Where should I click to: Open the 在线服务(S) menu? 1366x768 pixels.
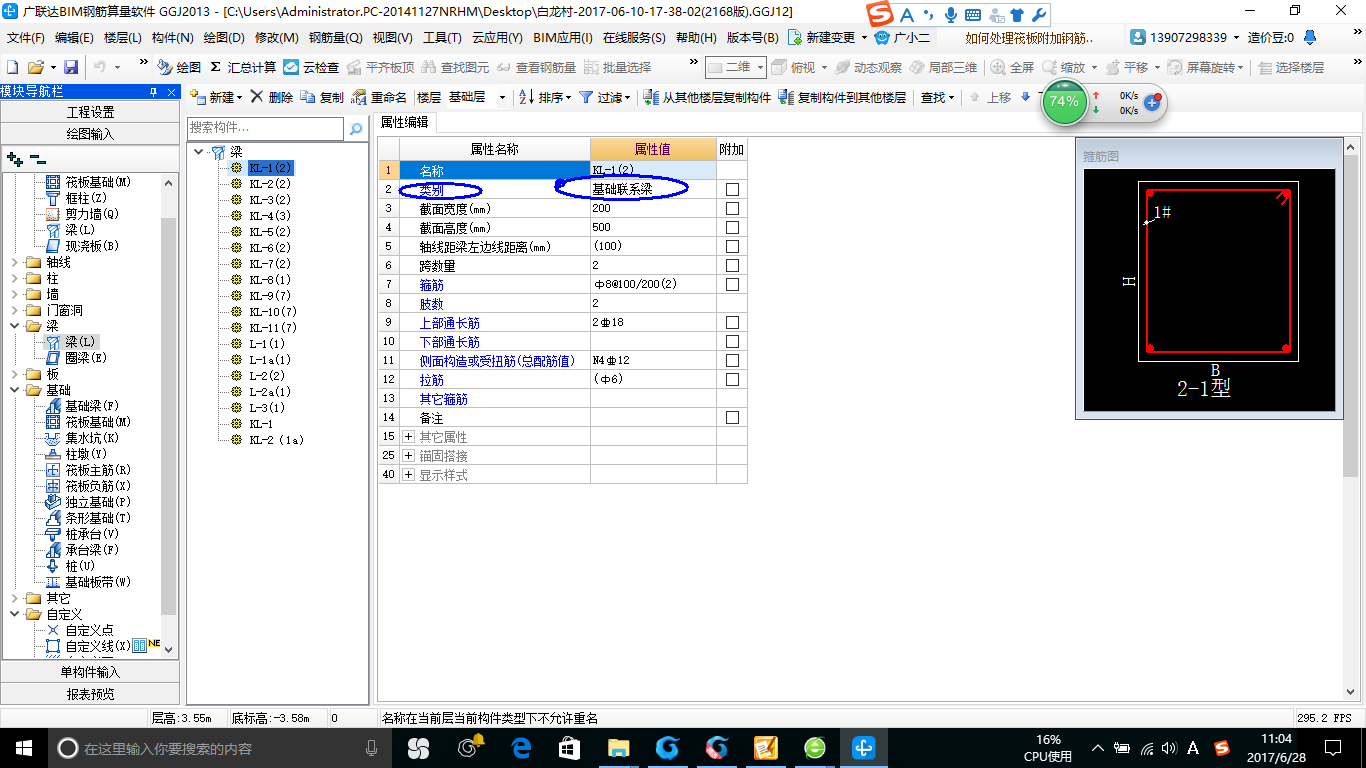[634, 38]
